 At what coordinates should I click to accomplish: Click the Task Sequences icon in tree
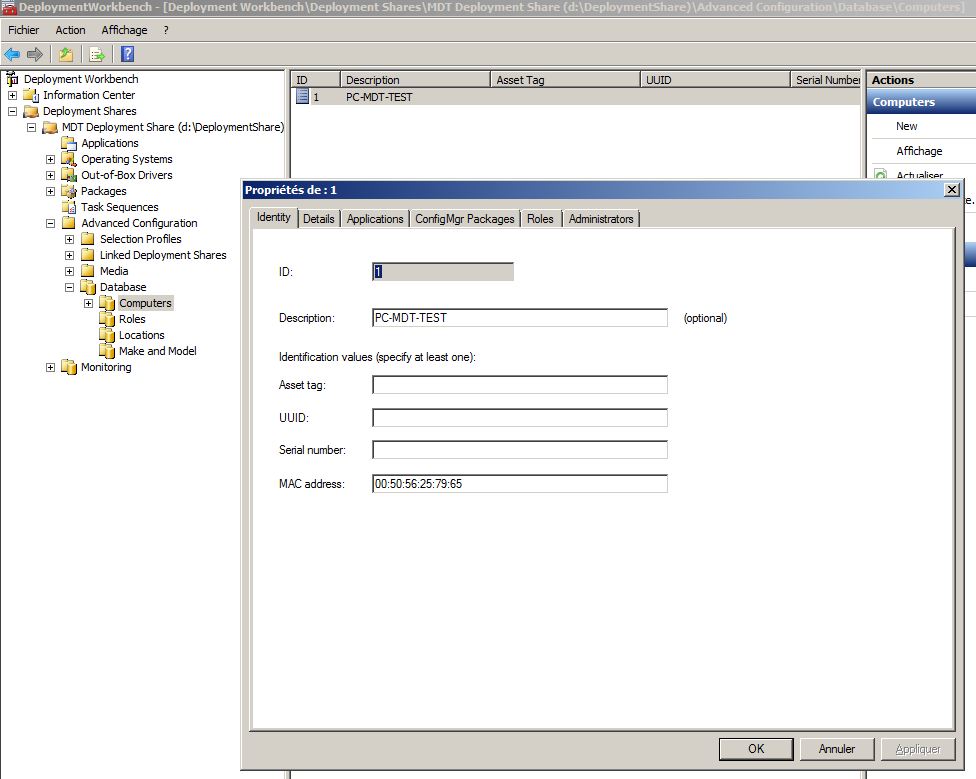(x=69, y=207)
